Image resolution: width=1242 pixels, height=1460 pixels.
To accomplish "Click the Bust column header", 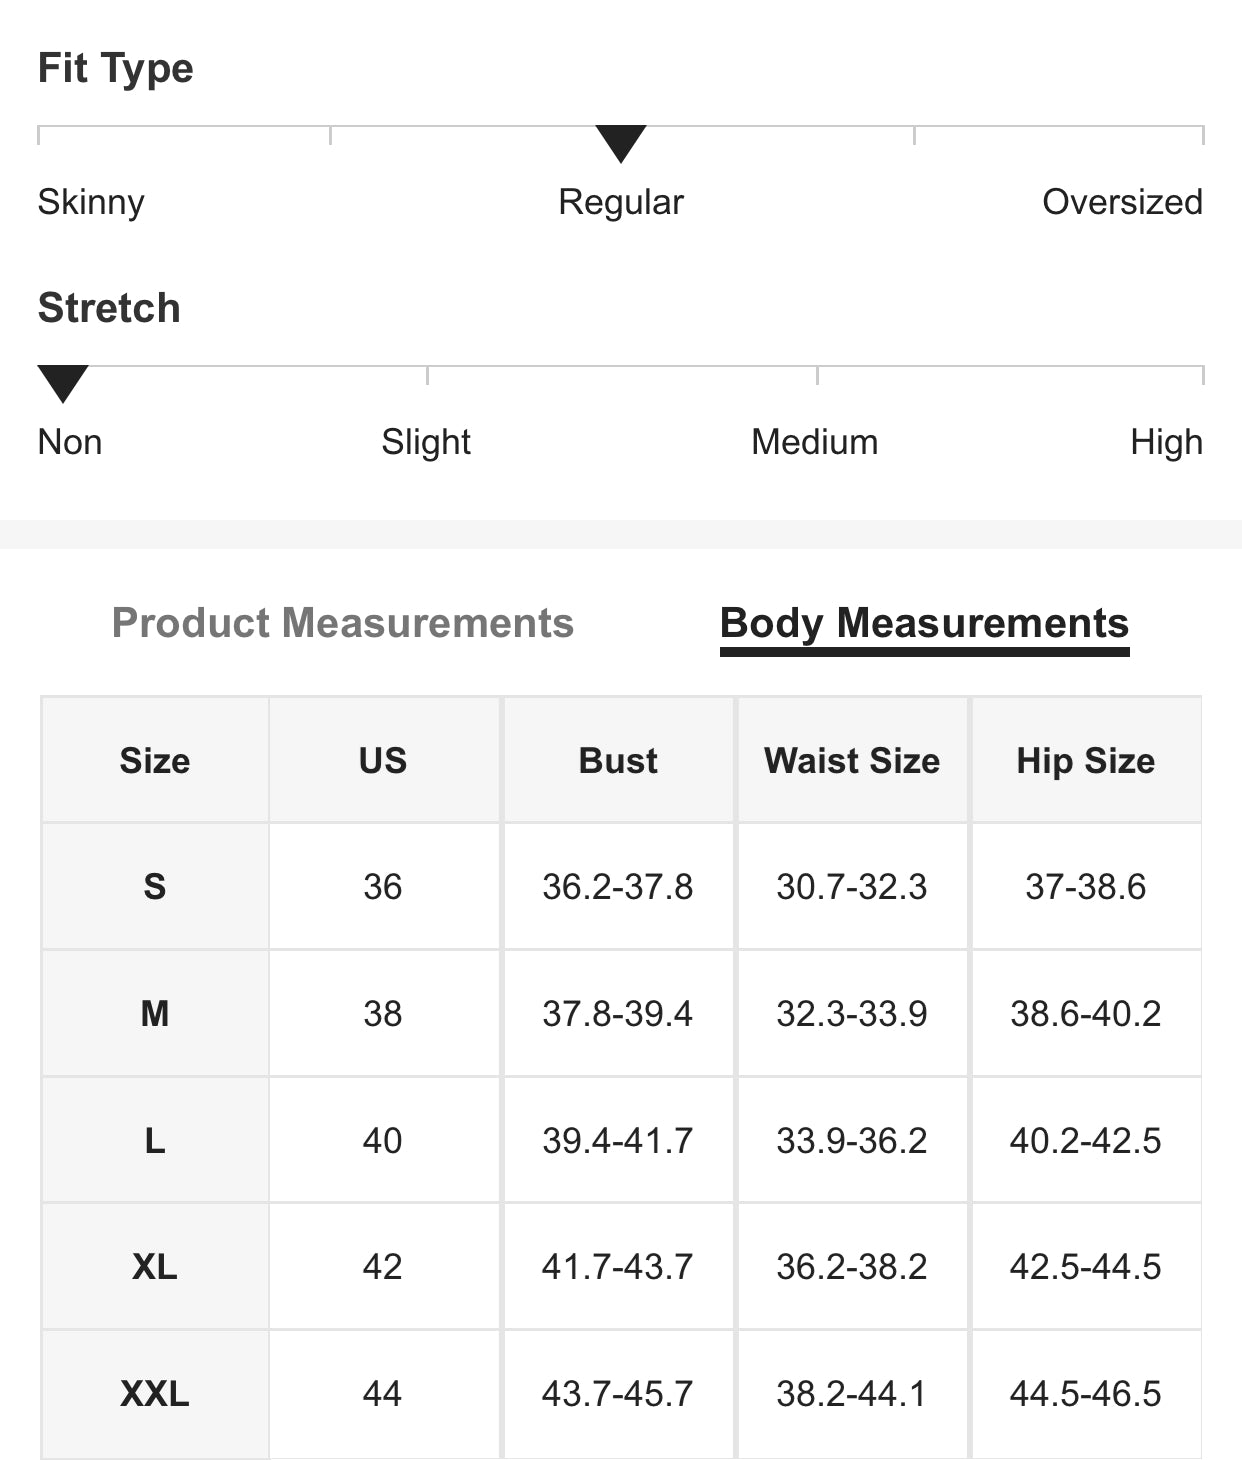I will (618, 761).
